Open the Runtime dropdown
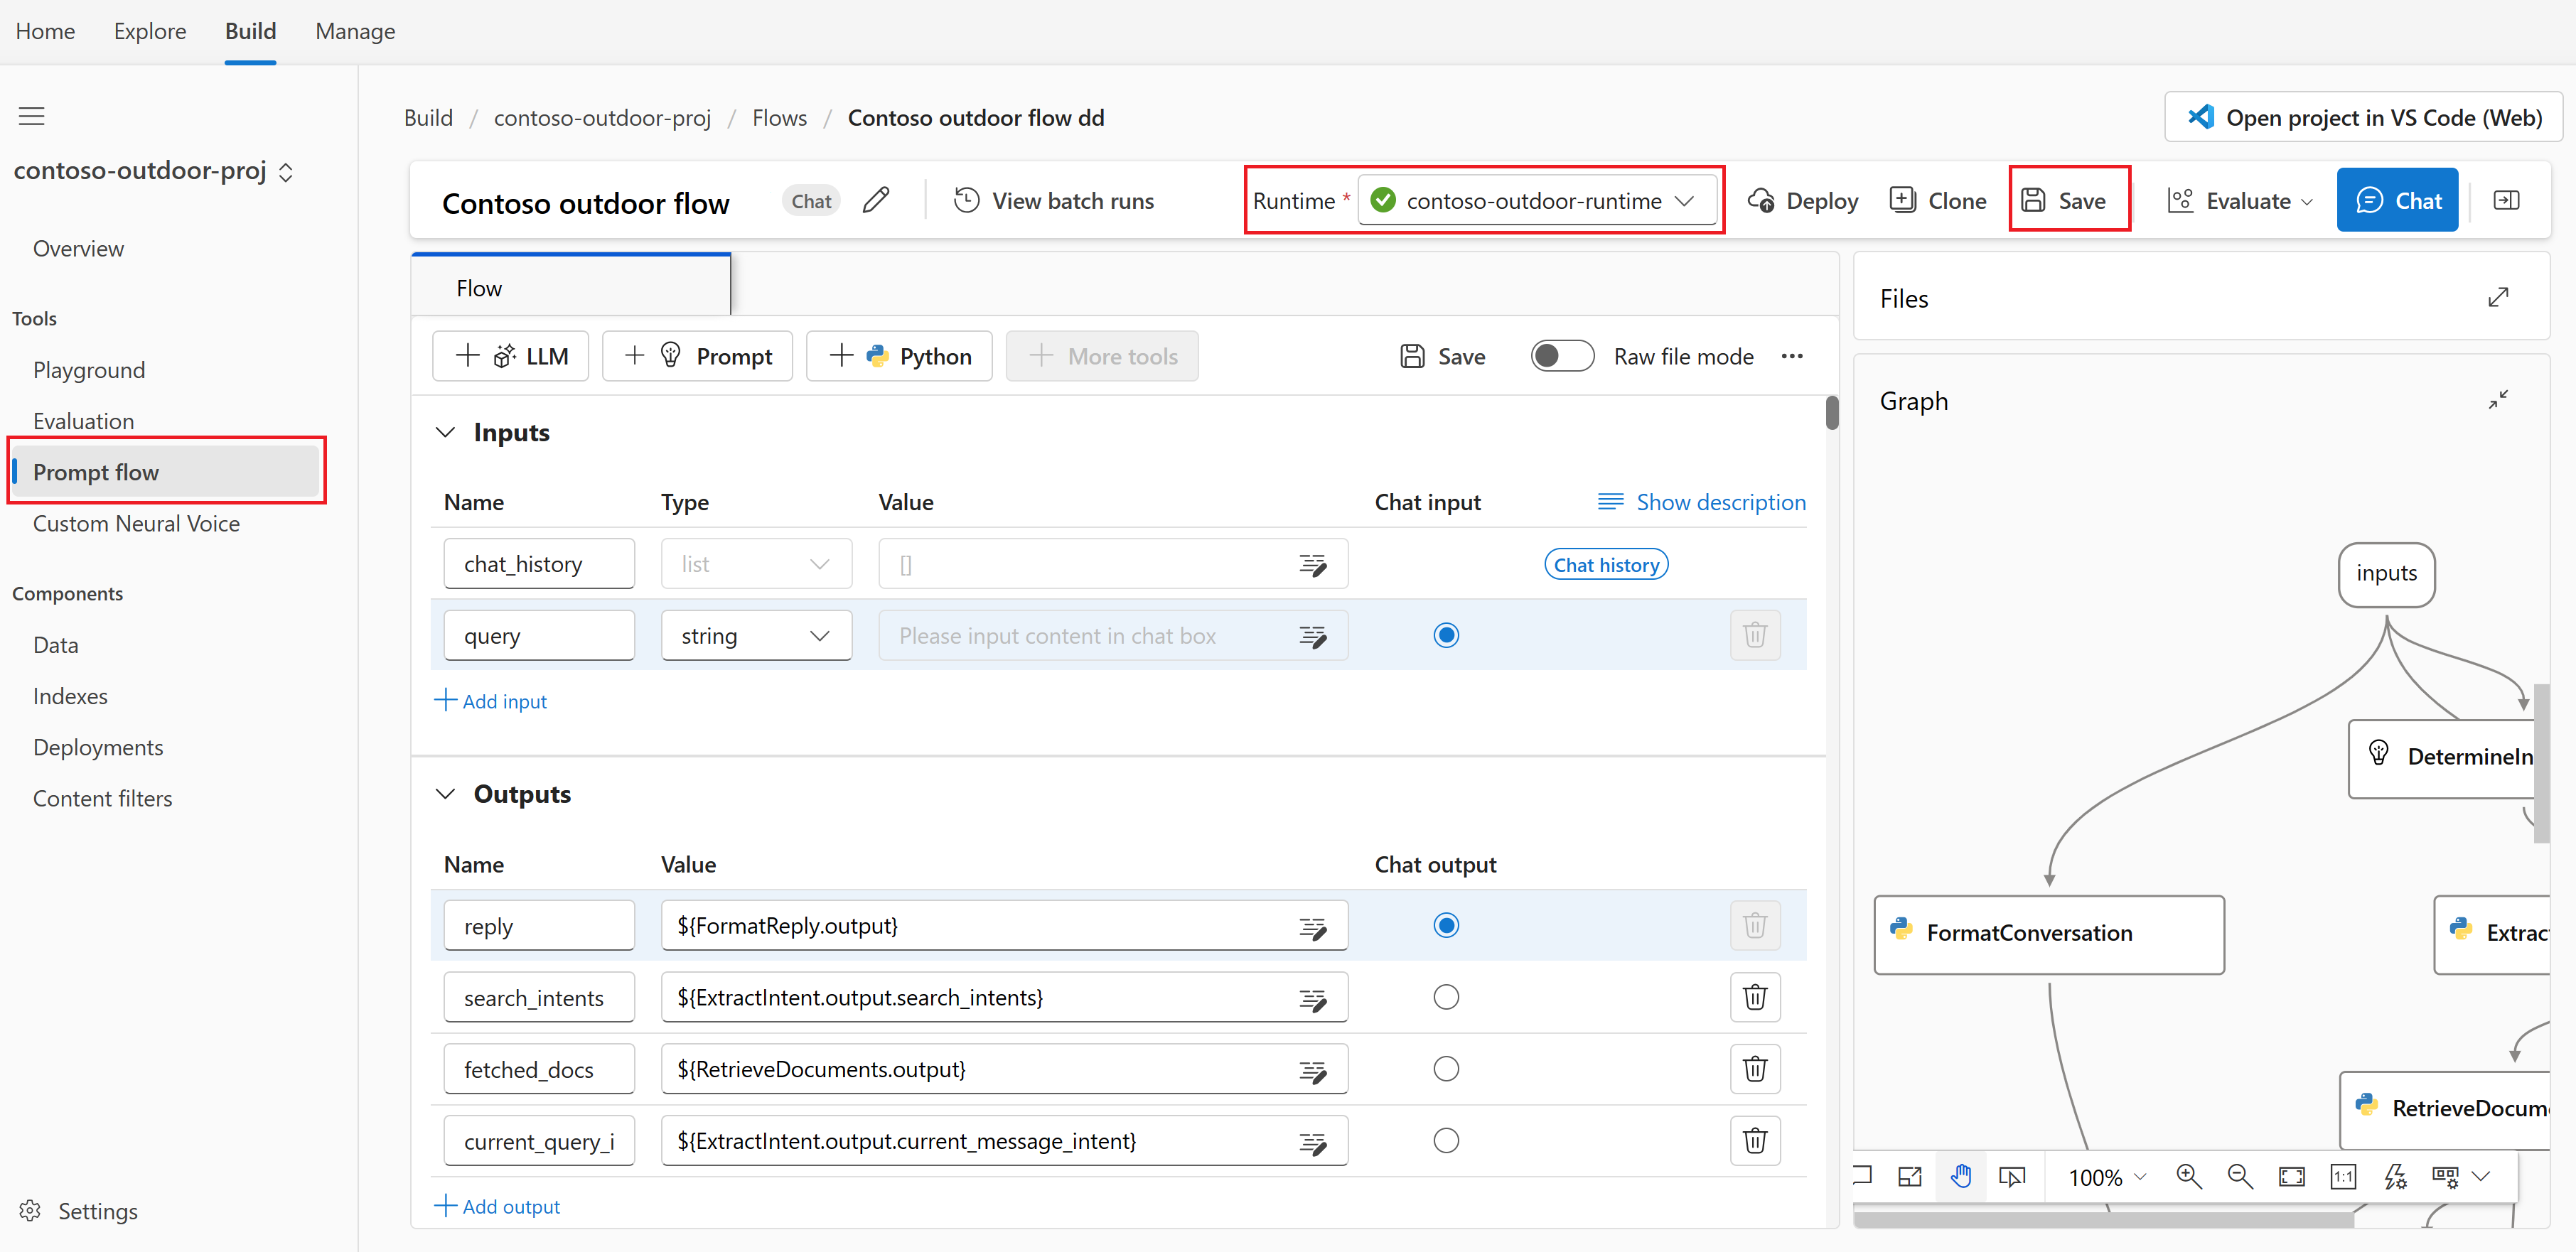The image size is (2576, 1252). [1537, 200]
